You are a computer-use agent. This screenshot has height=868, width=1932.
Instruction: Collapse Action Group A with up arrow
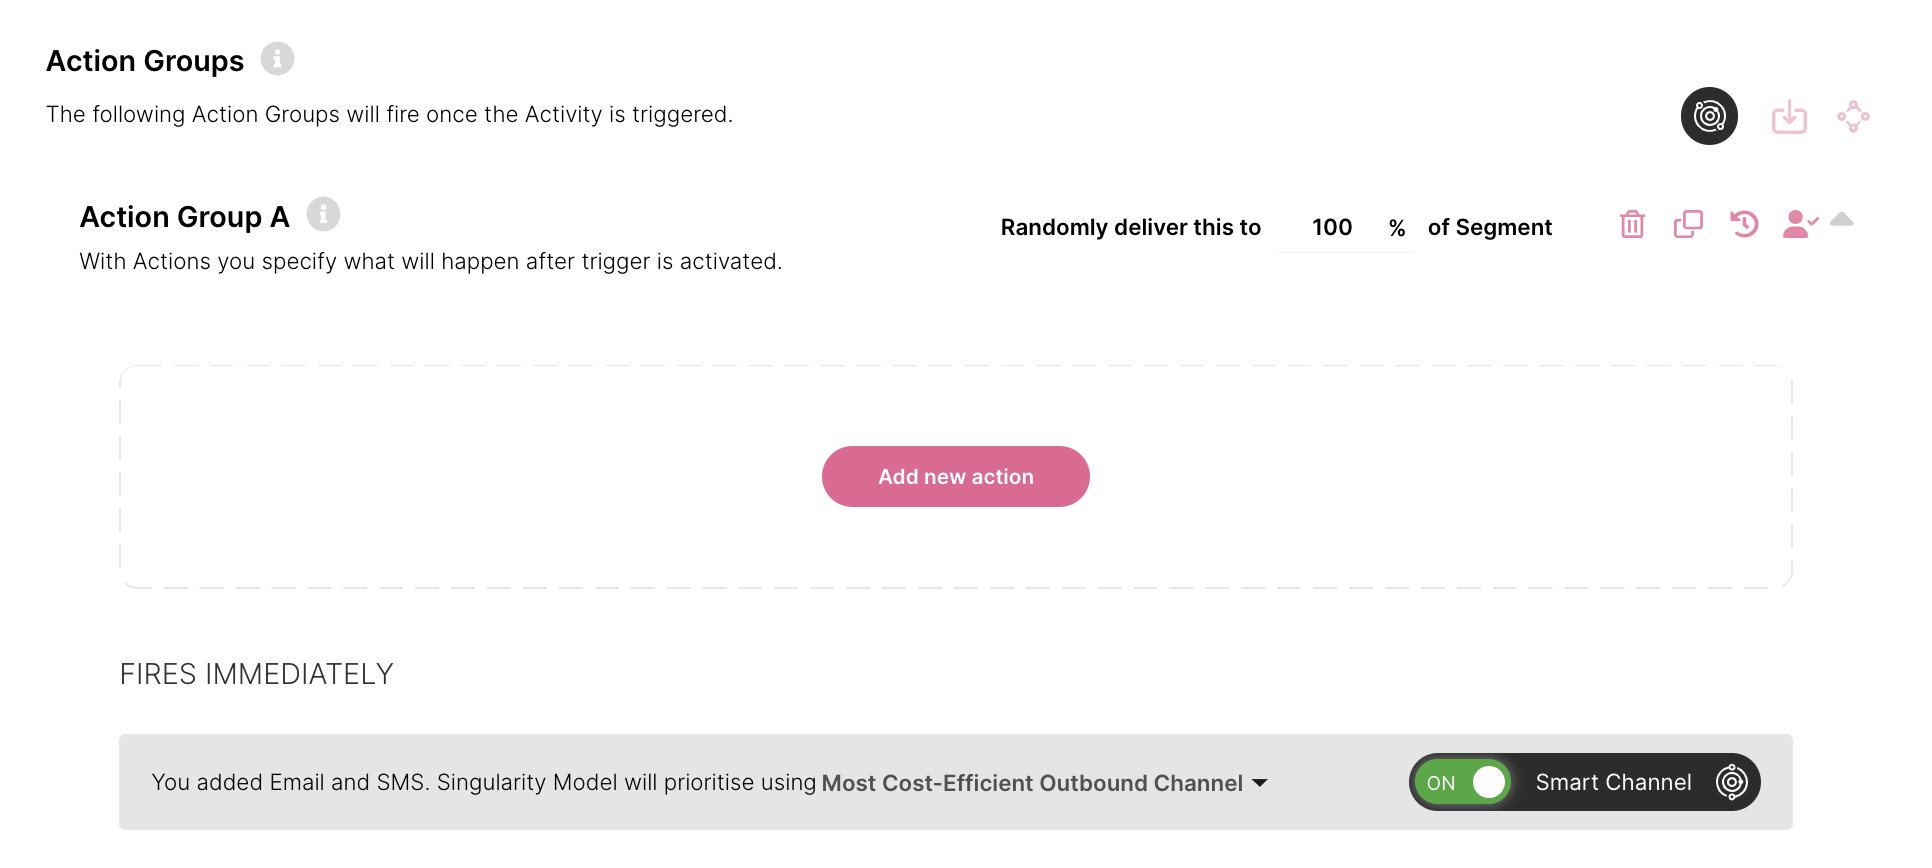click(1842, 220)
